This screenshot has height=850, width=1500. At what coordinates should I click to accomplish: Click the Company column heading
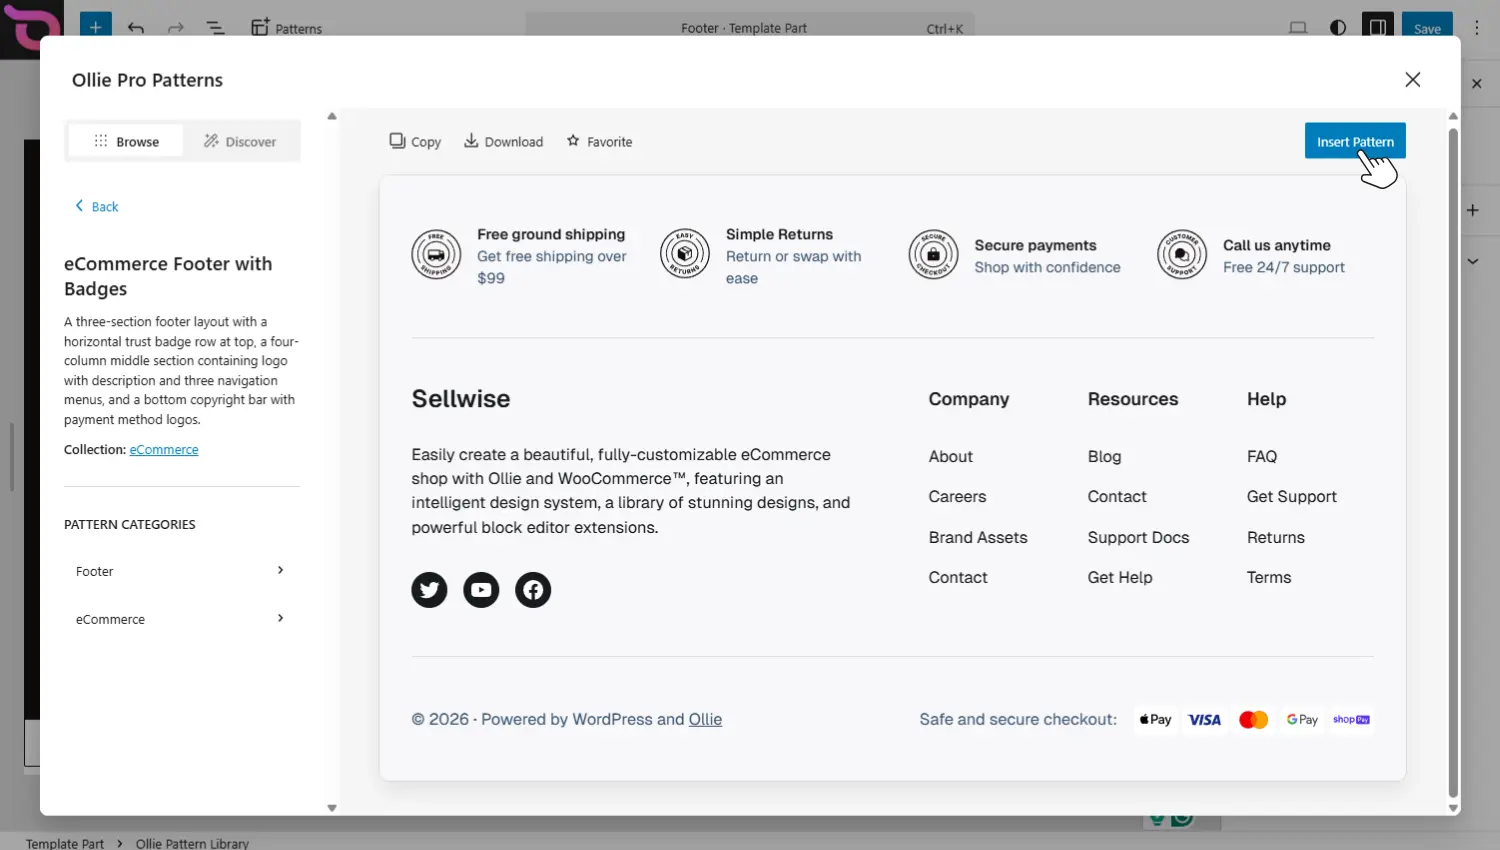coord(969,399)
